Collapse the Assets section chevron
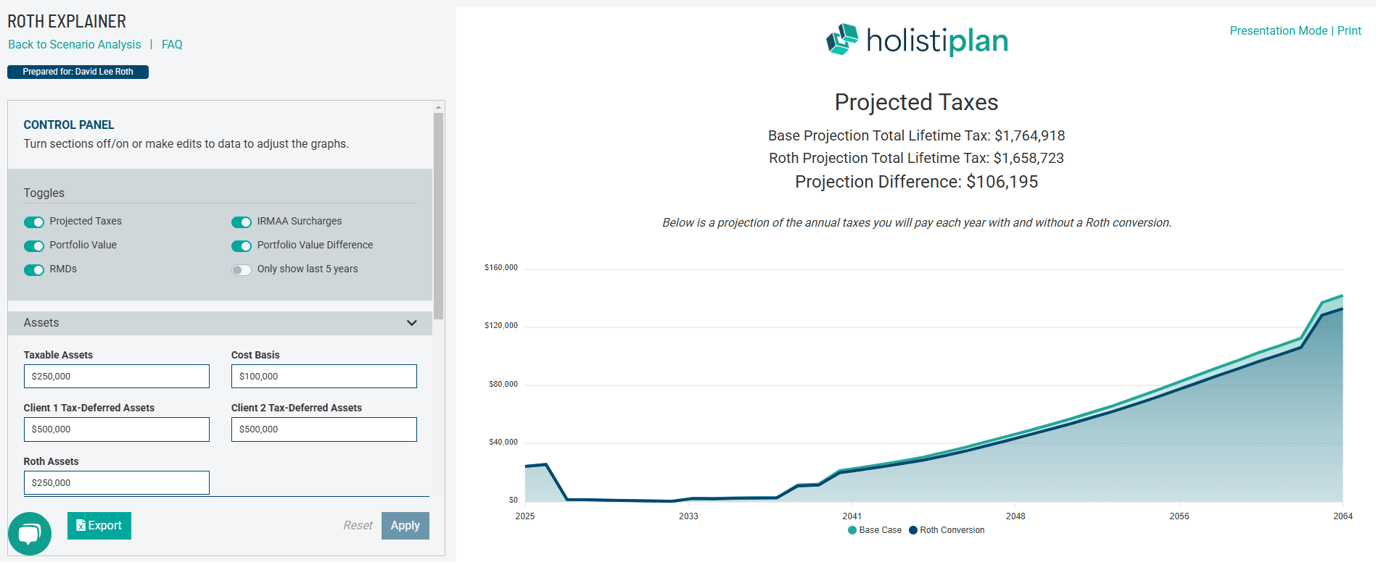The height and width of the screenshot is (562, 1376). click(x=412, y=323)
